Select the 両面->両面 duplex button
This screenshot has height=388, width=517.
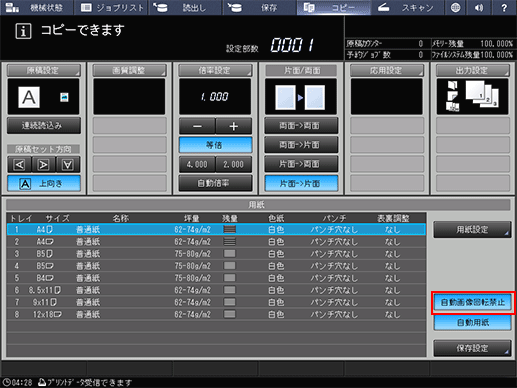coord(301,126)
